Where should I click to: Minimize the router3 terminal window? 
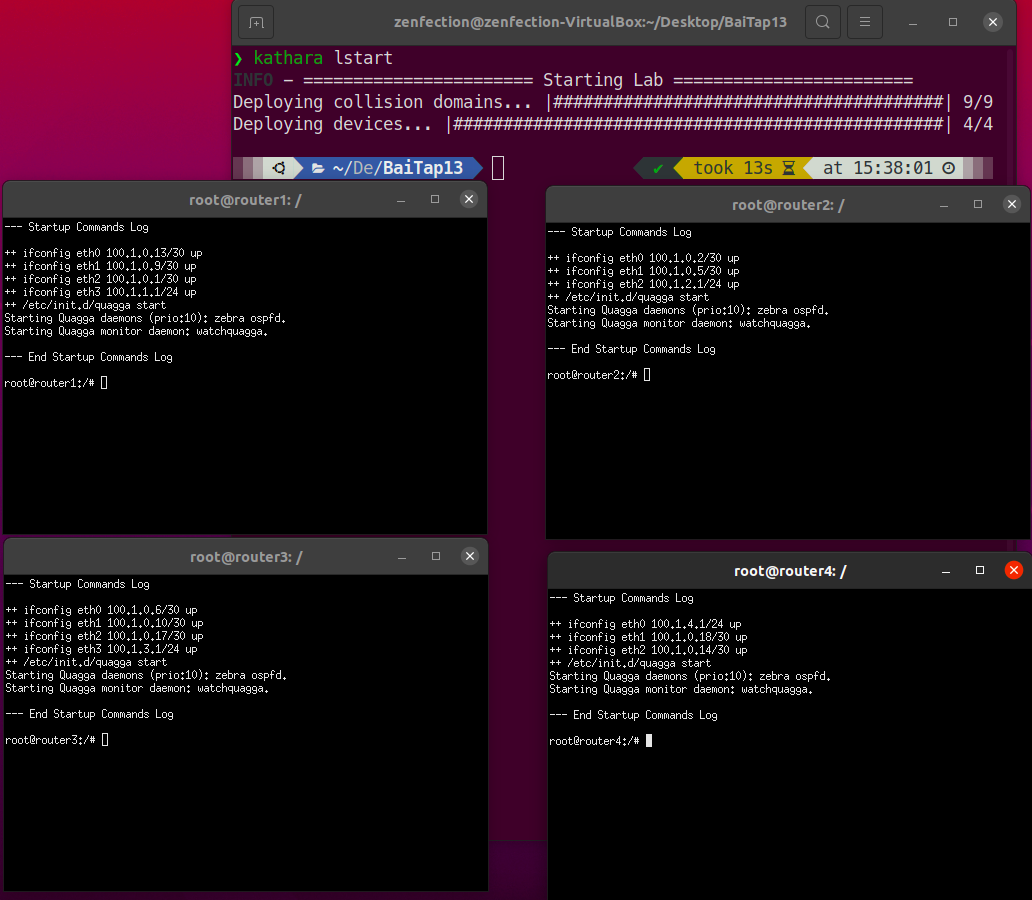[x=402, y=557]
